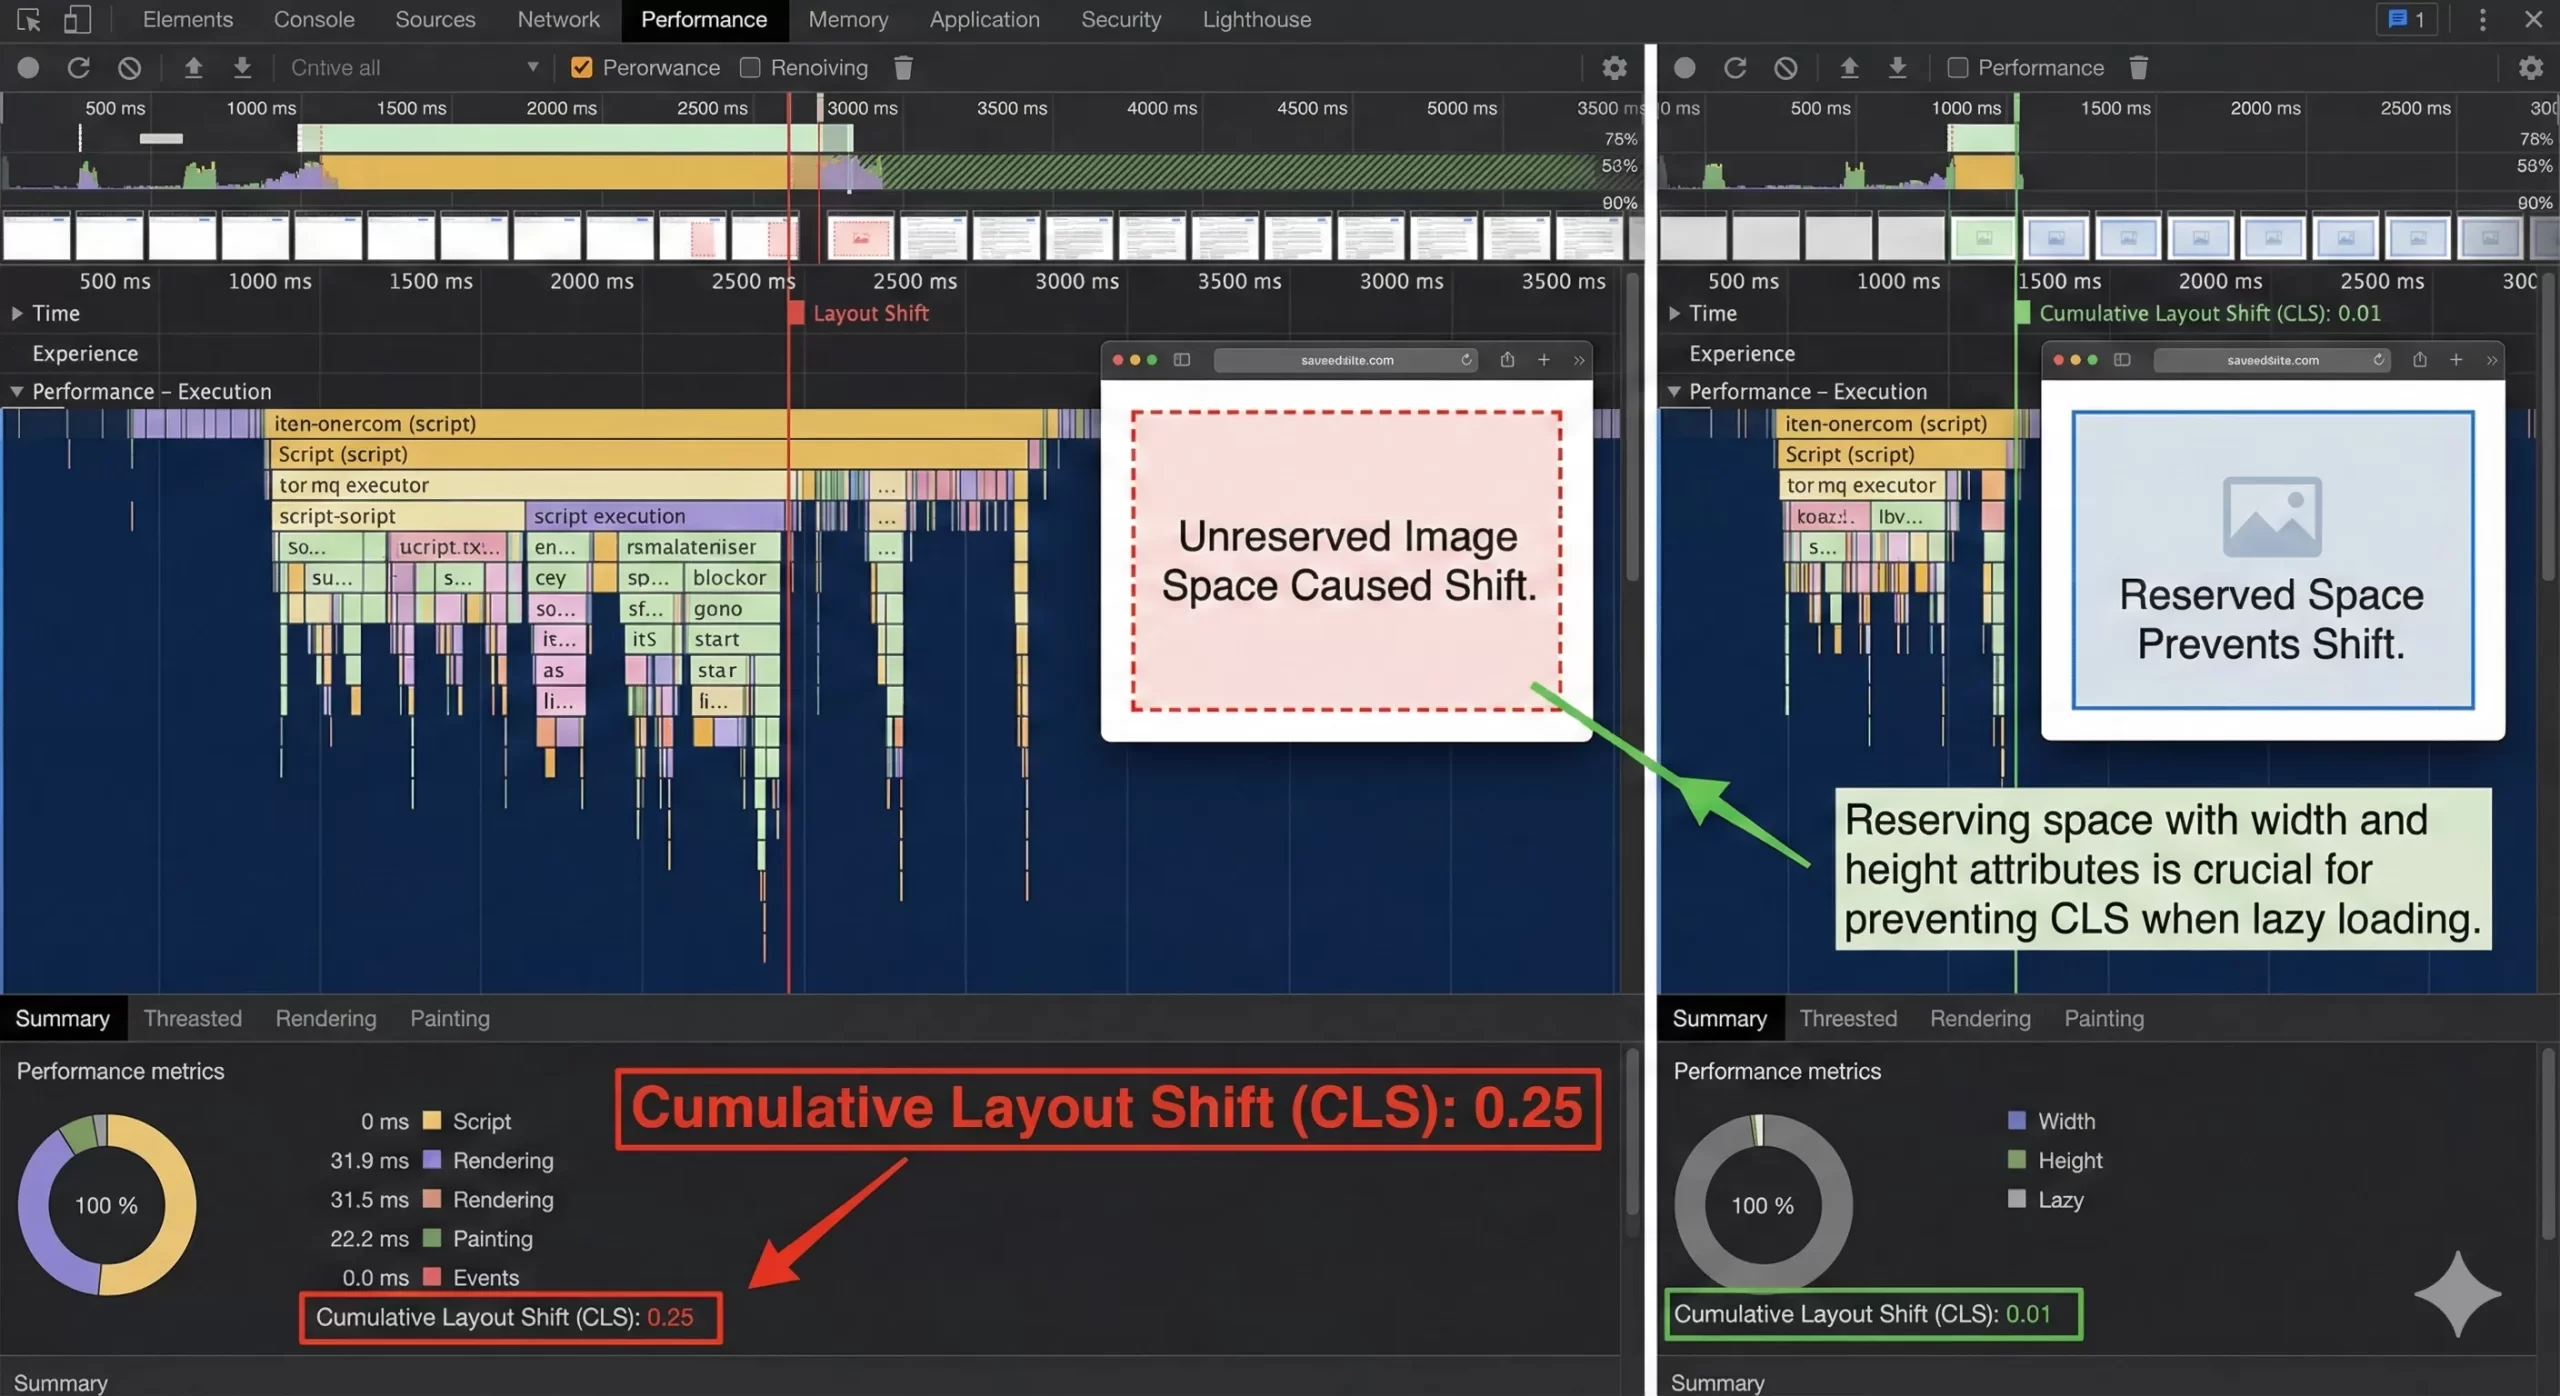Open the three-dot DevTools menu
Image resolution: width=2560 pixels, height=1396 pixels.
coord(2482,19)
